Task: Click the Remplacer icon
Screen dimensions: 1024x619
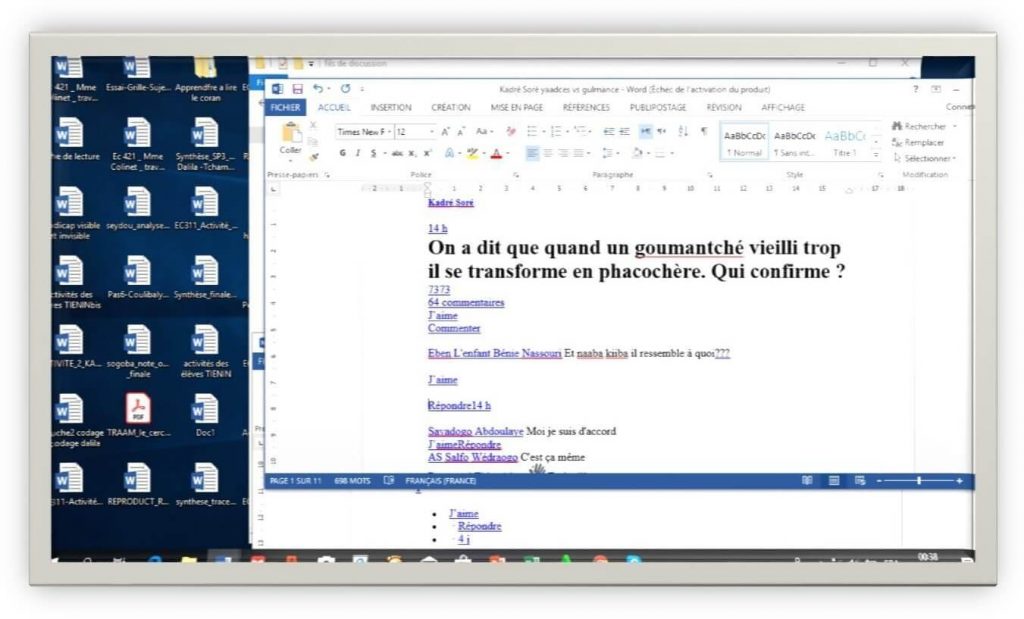Action: point(895,141)
